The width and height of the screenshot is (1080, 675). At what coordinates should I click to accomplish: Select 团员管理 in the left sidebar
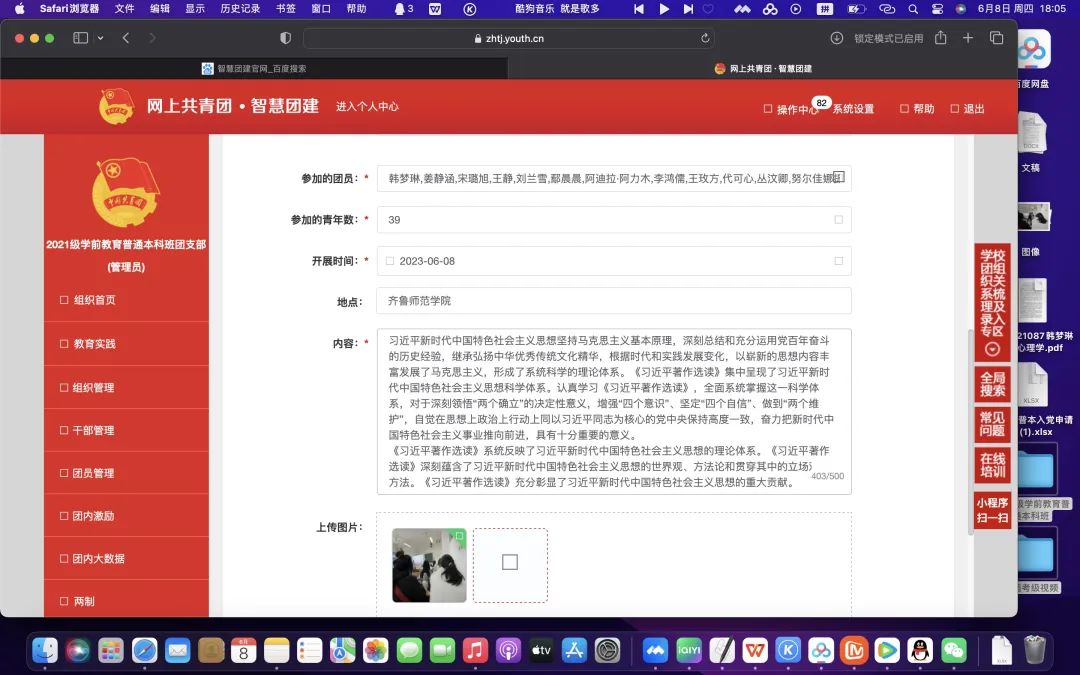tap(93, 473)
